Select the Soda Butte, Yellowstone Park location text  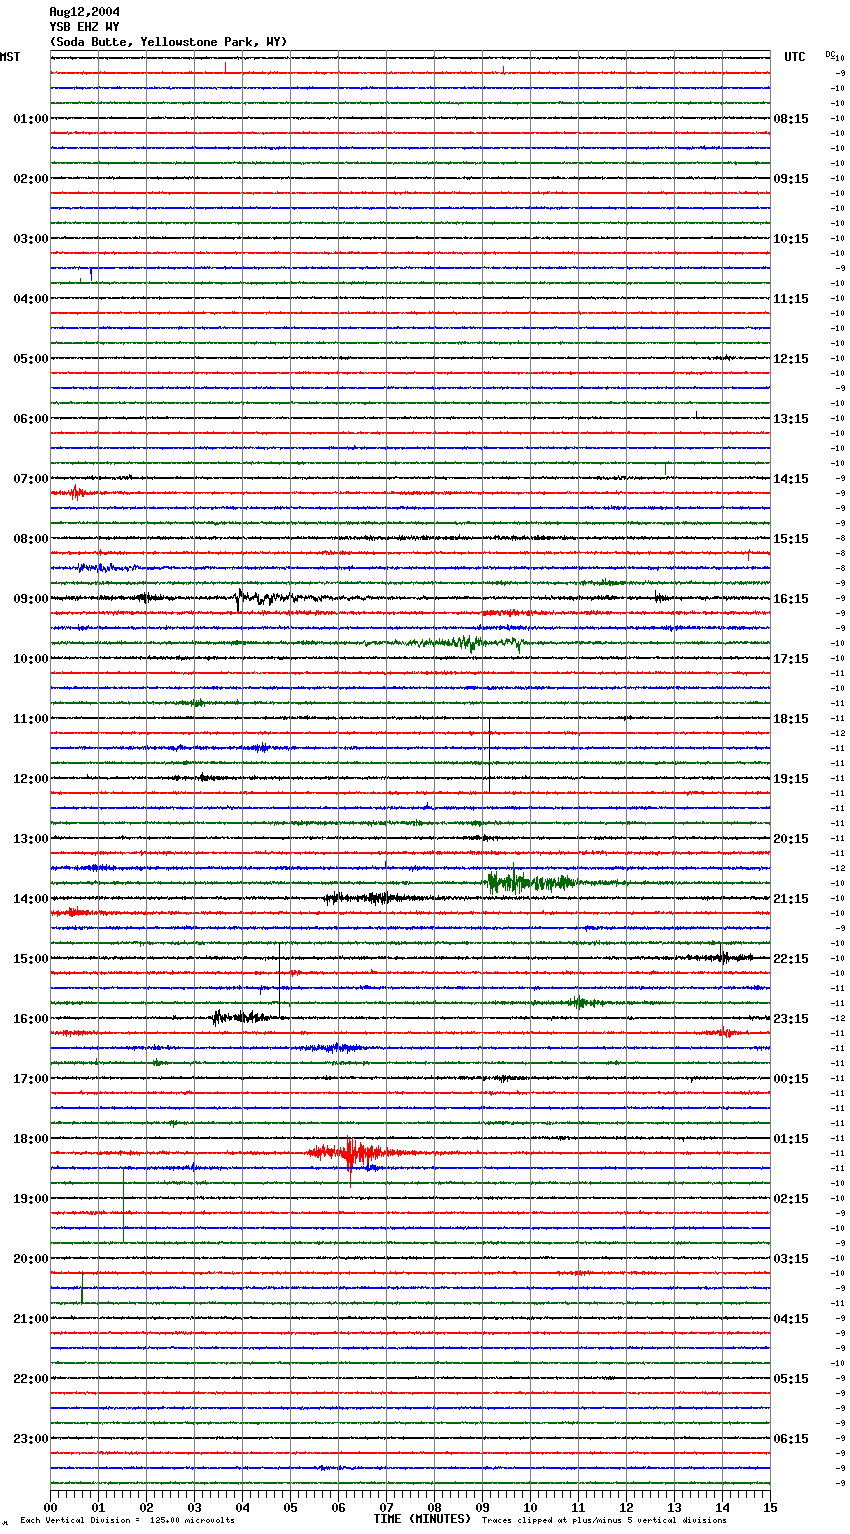click(168, 42)
